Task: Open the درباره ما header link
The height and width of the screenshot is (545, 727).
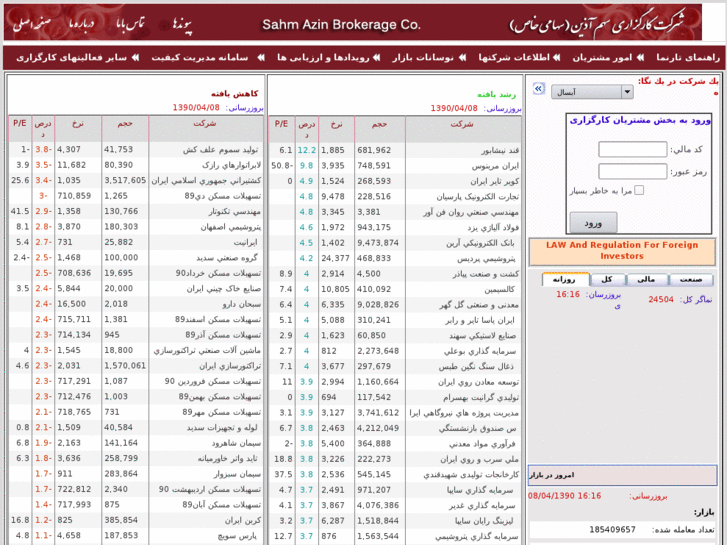Action: (81, 23)
